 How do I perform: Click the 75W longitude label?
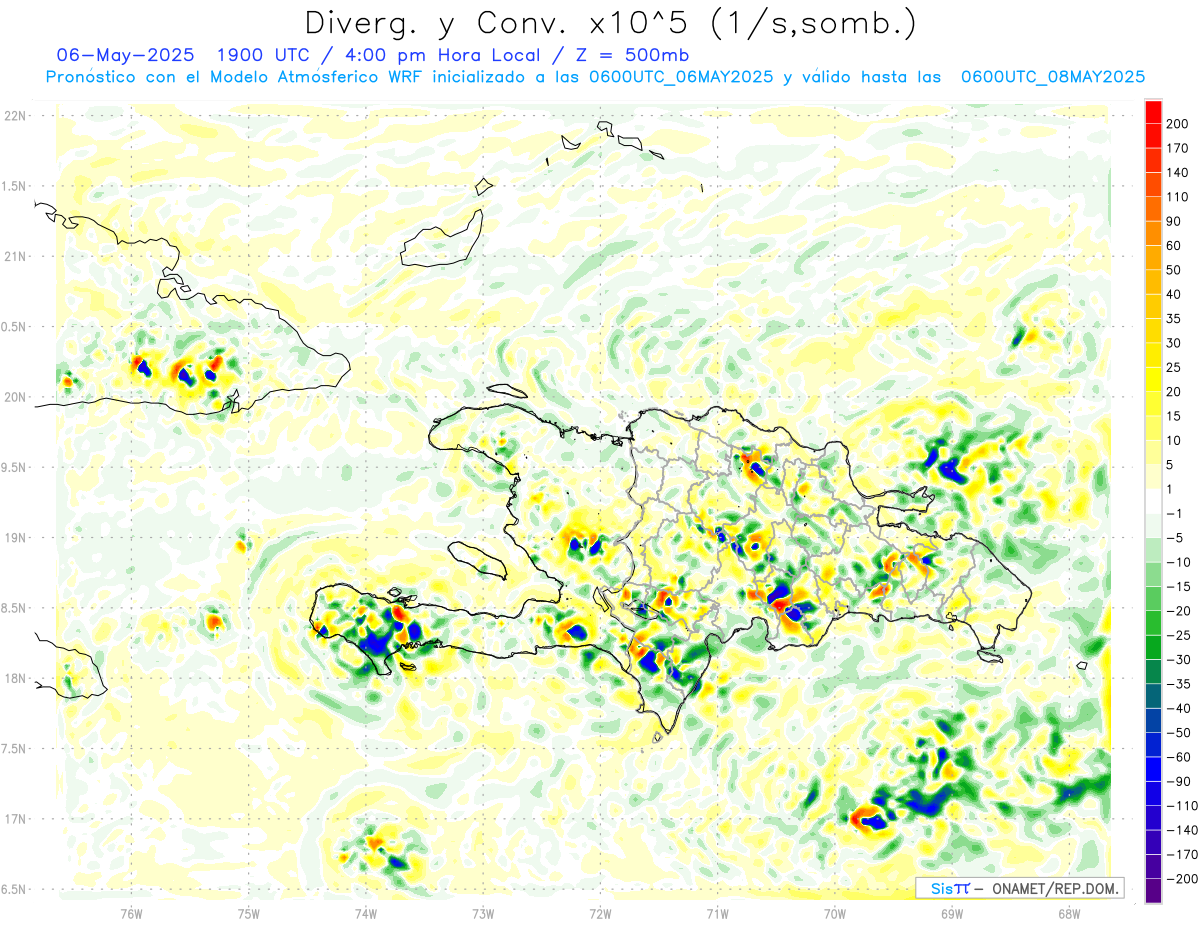(249, 913)
